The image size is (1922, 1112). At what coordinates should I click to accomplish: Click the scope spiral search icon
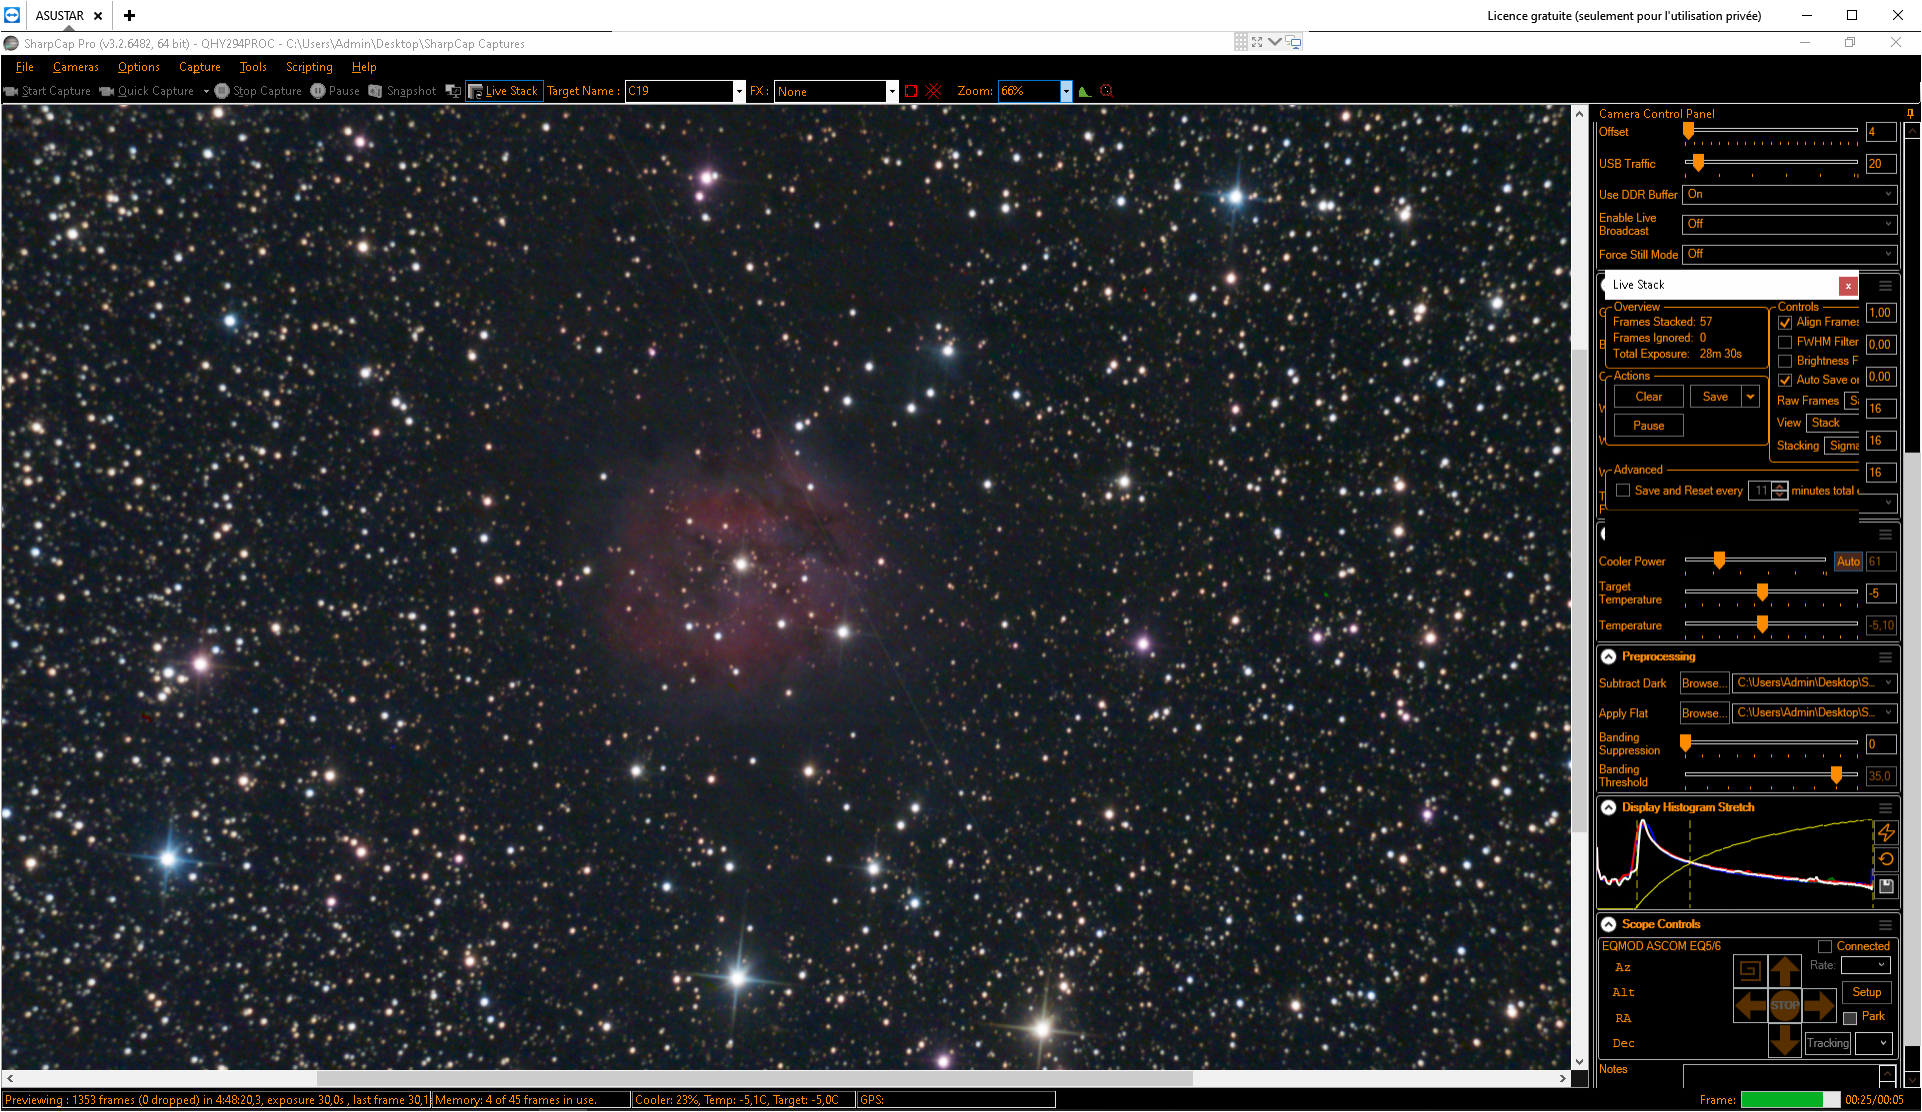[1750, 970]
